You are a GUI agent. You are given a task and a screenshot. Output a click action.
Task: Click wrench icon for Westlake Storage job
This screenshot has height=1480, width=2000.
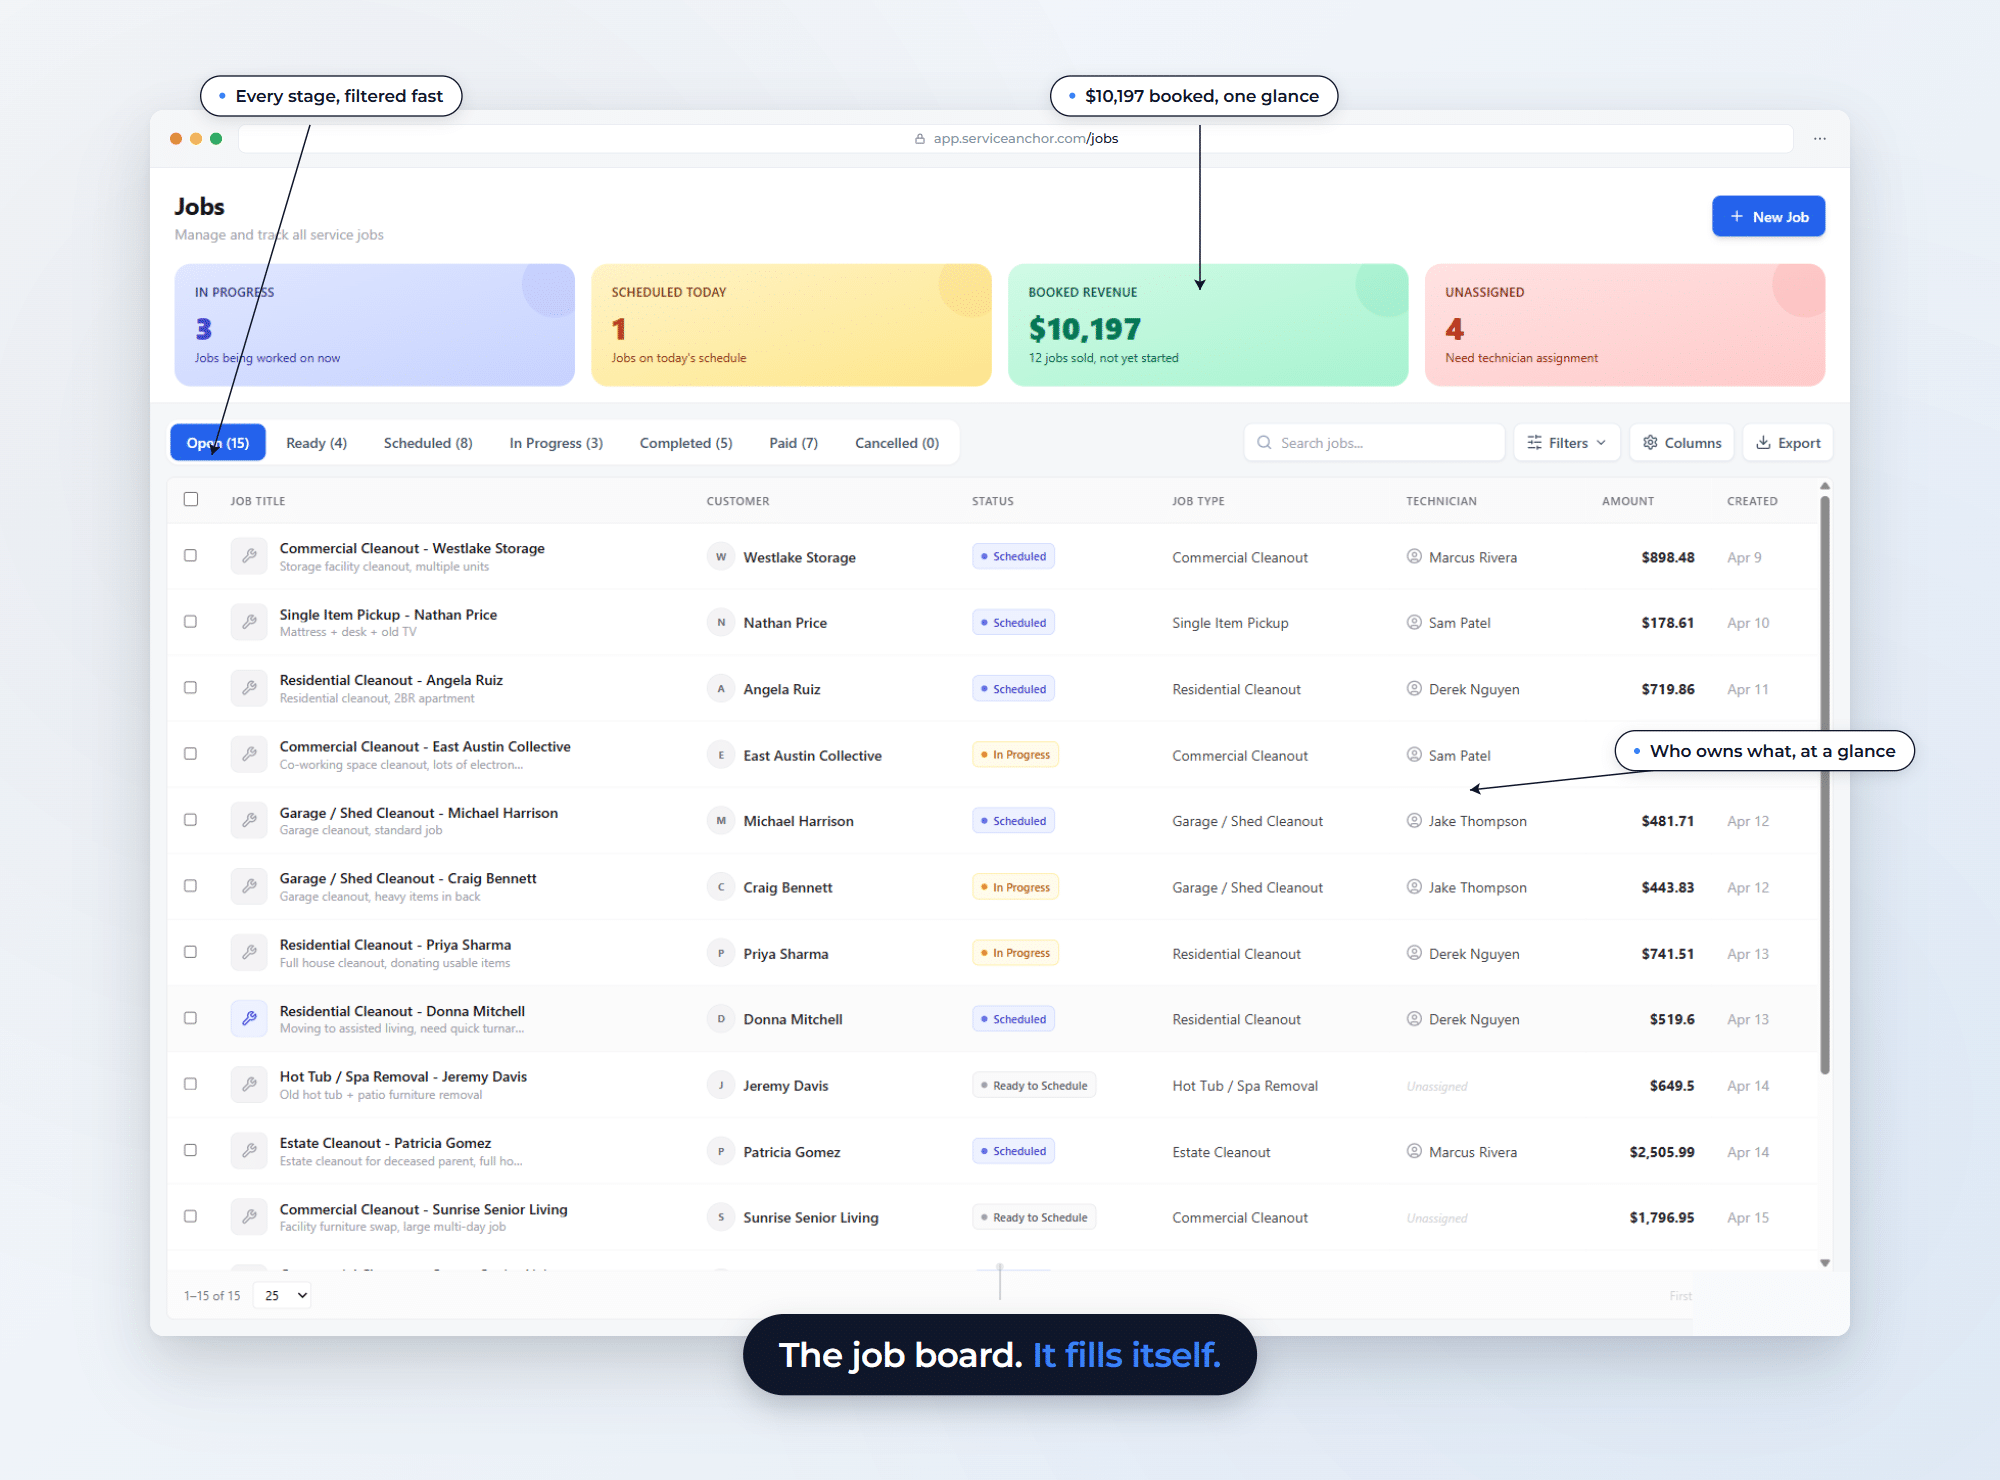point(249,556)
